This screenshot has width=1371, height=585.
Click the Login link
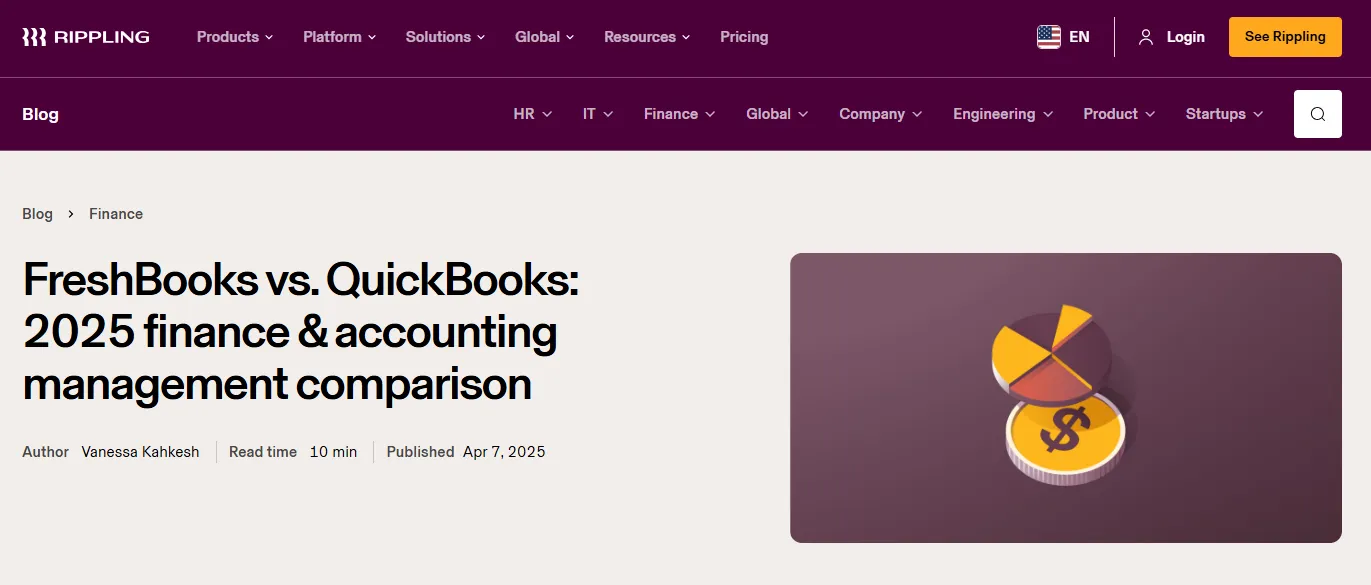click(1185, 37)
